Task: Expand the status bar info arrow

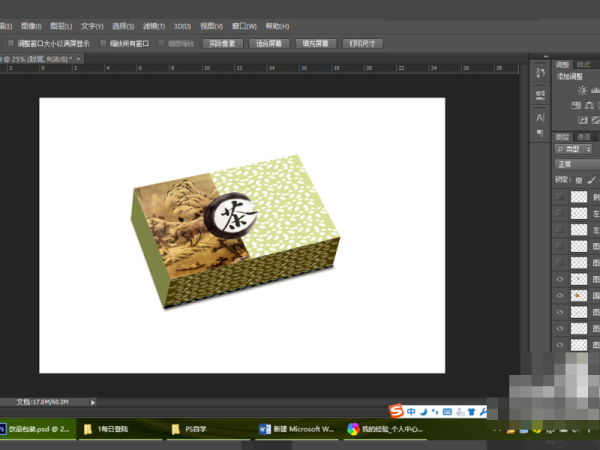Action: coord(93,402)
